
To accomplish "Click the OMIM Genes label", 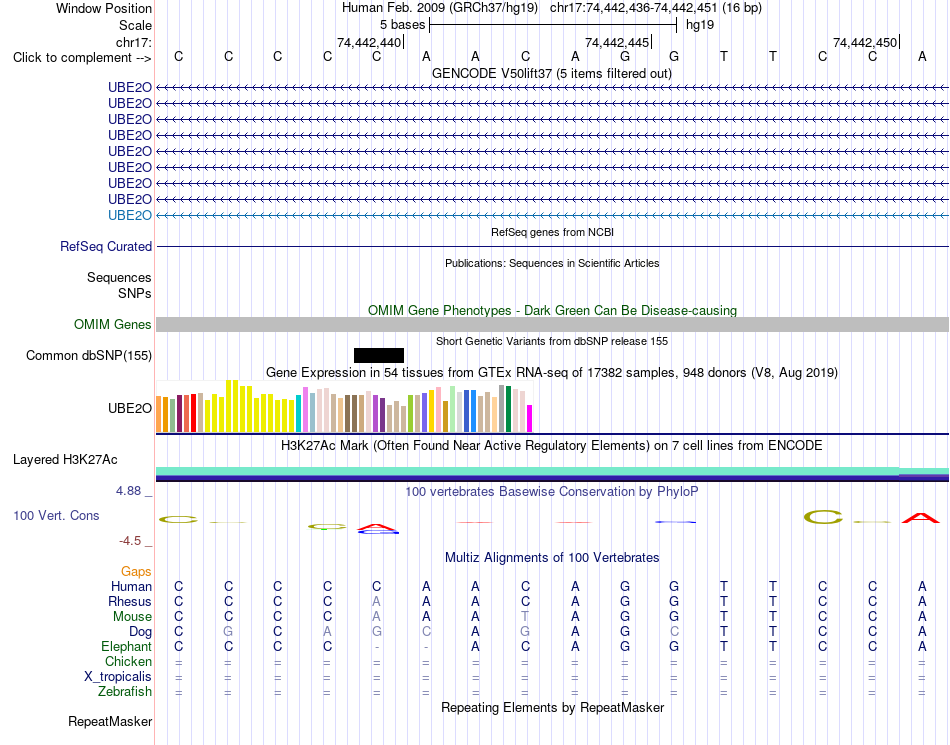I will coord(112,325).
